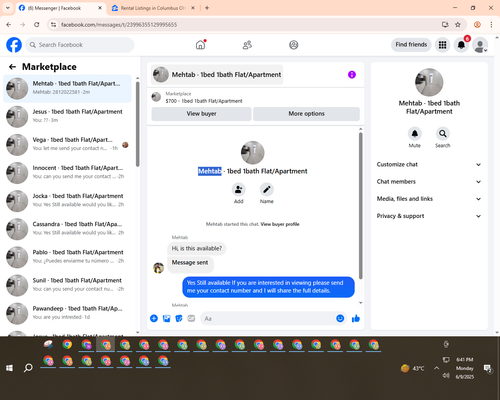Open the account profile avatar menu
The height and width of the screenshot is (400, 500).
click(x=480, y=45)
